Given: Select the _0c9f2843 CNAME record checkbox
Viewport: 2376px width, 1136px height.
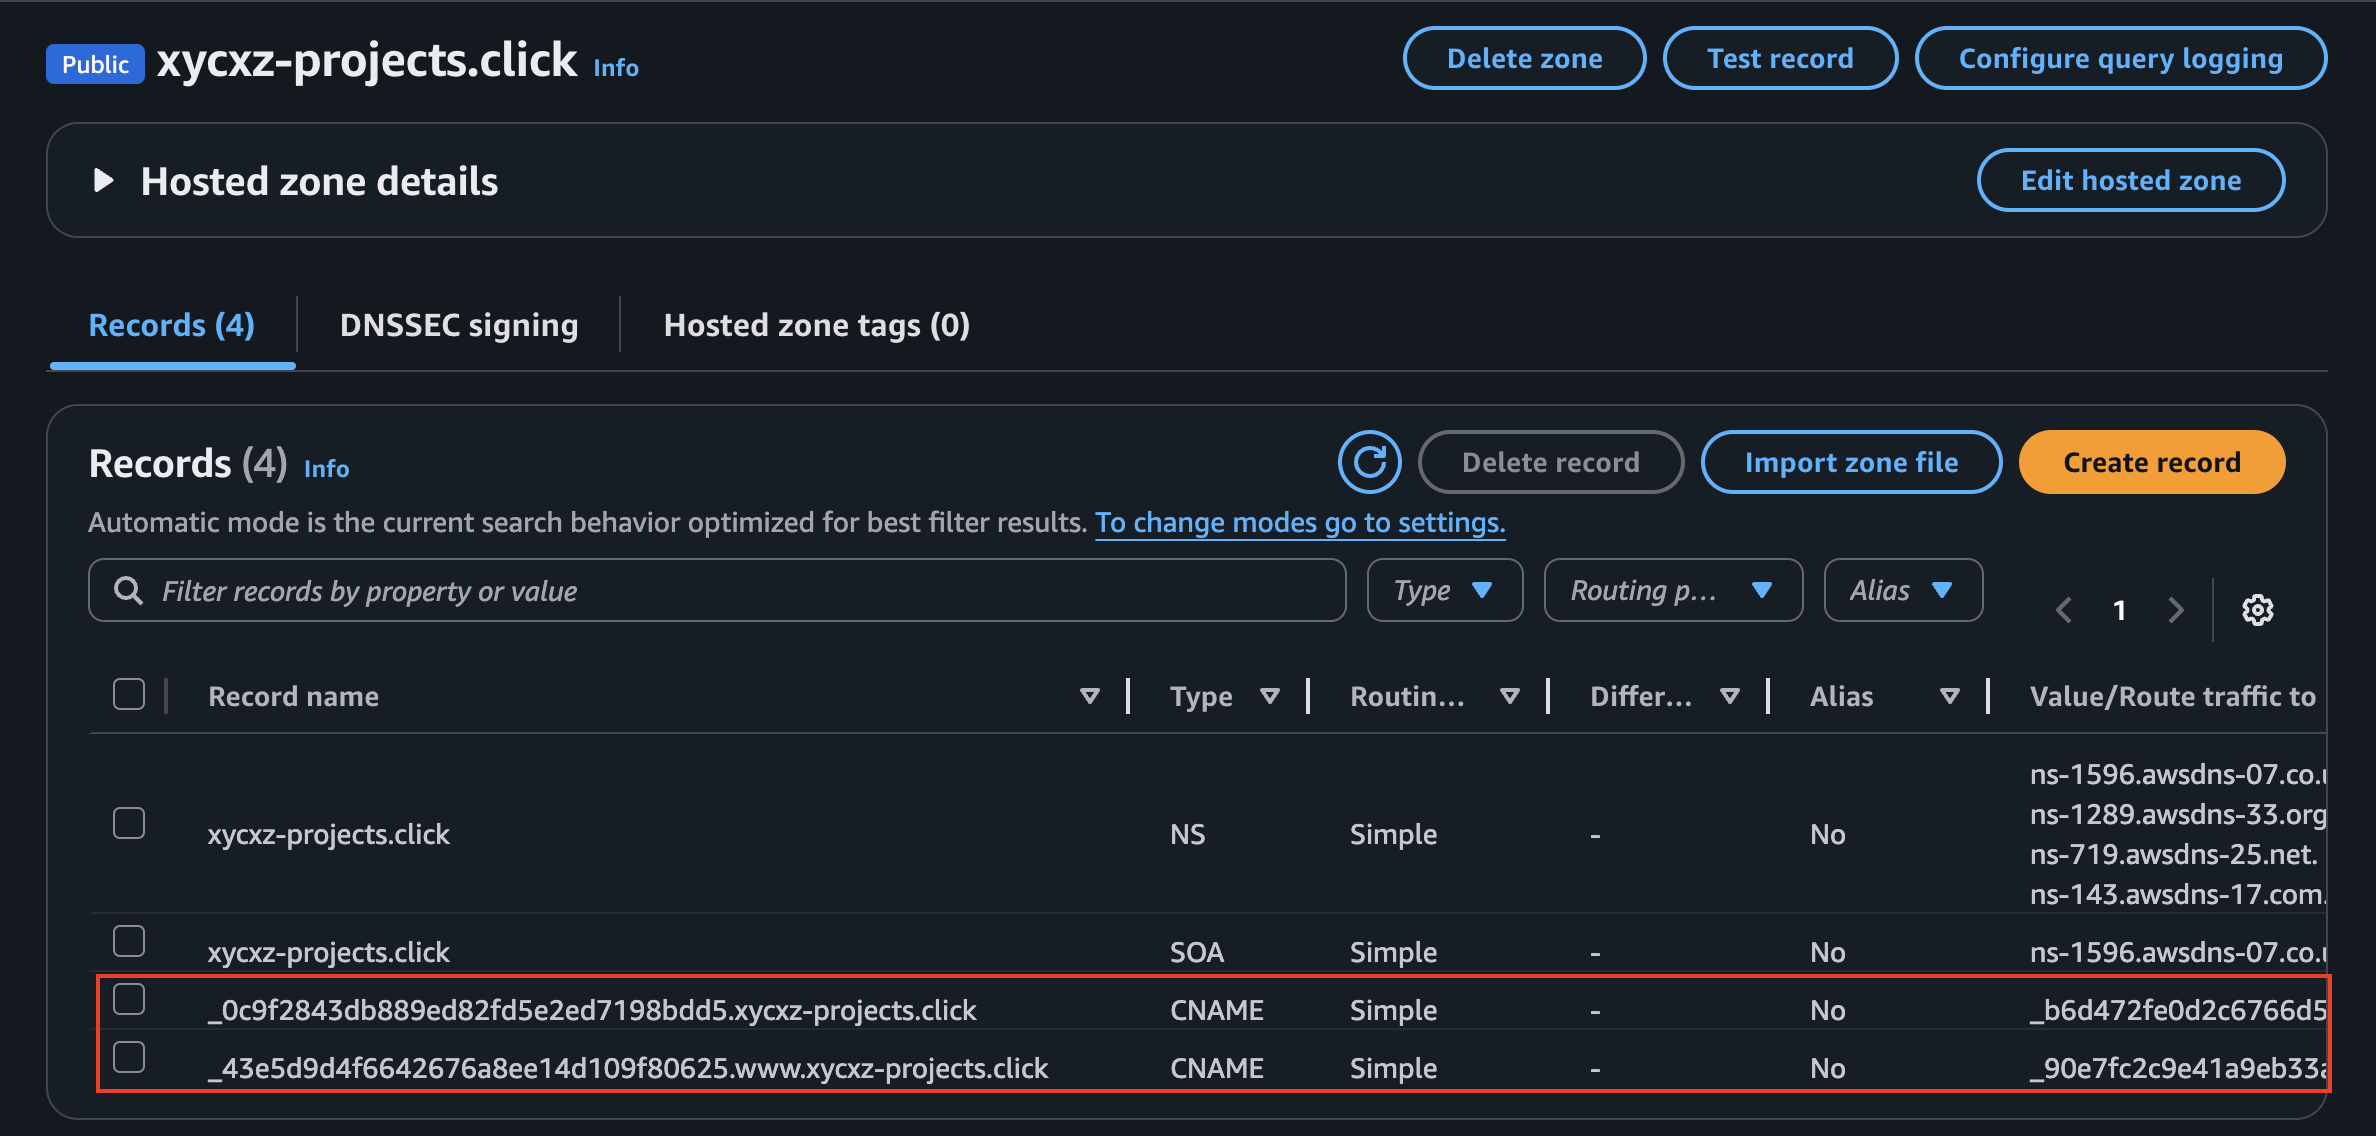Looking at the screenshot, I should [x=129, y=999].
